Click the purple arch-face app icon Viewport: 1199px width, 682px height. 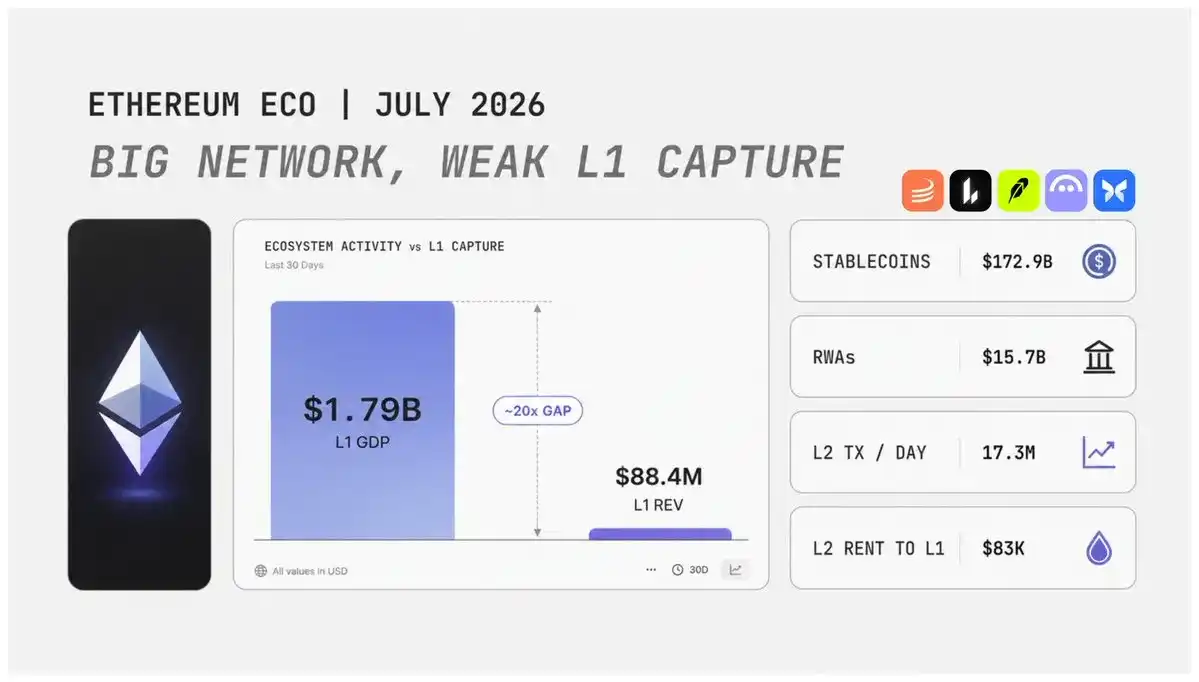(1066, 190)
